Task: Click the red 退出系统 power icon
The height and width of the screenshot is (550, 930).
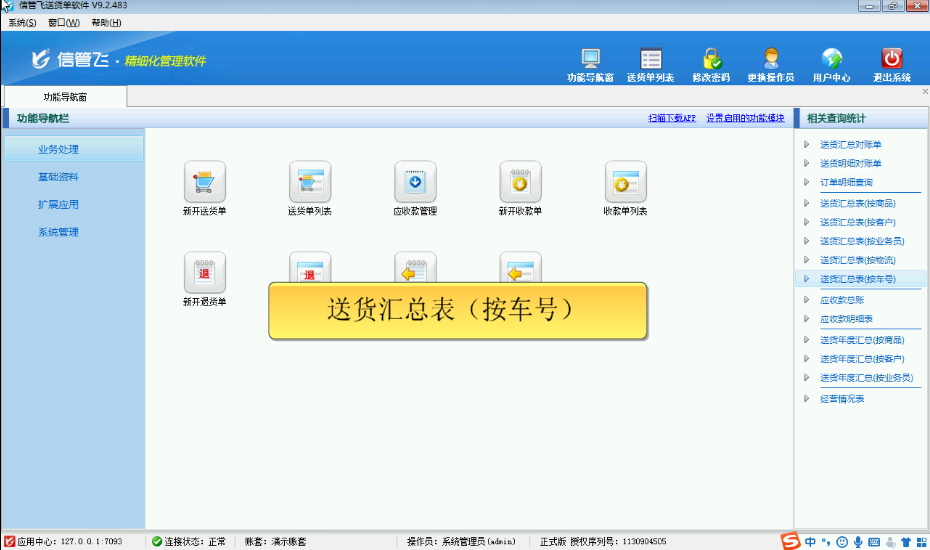Action: (x=891, y=60)
